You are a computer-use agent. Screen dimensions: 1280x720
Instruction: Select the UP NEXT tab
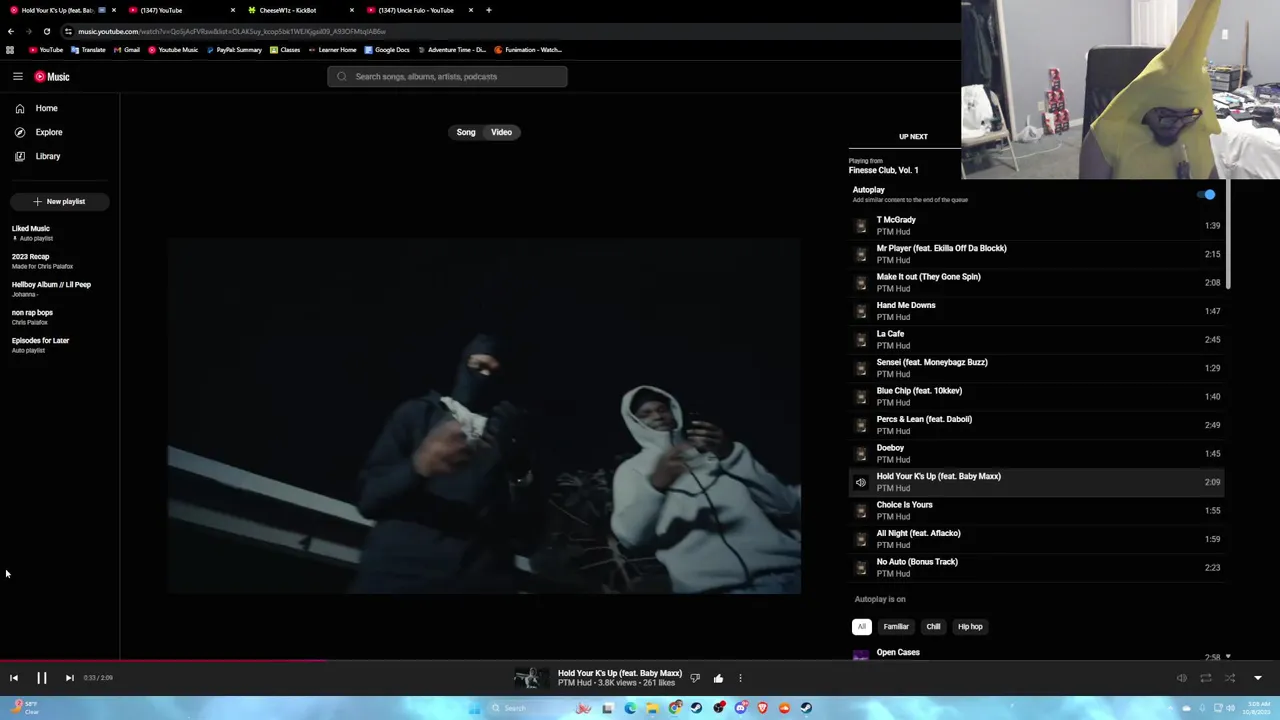click(913, 137)
